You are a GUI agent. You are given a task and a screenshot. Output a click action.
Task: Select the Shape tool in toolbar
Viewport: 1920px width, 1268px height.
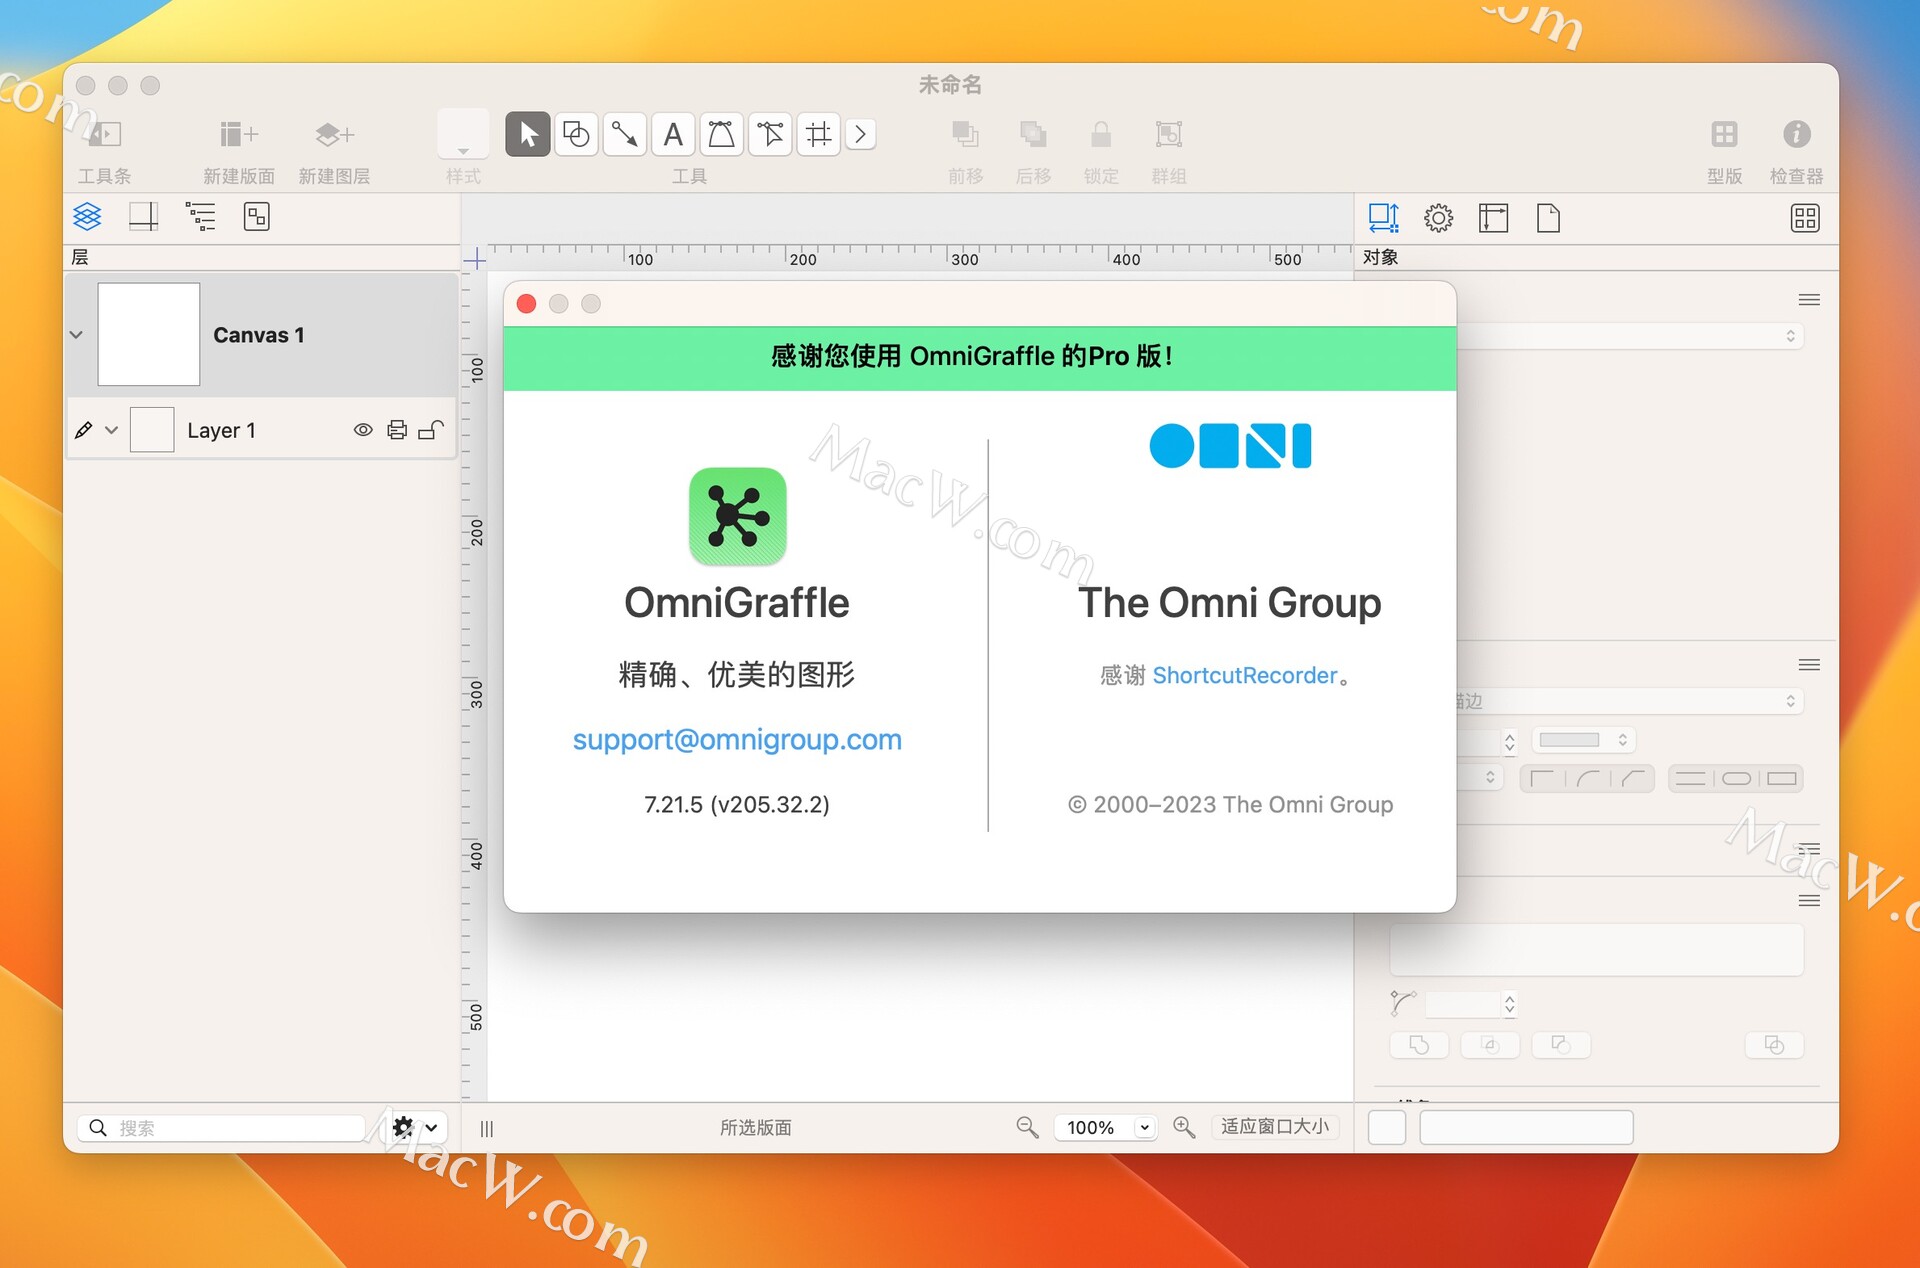click(576, 134)
